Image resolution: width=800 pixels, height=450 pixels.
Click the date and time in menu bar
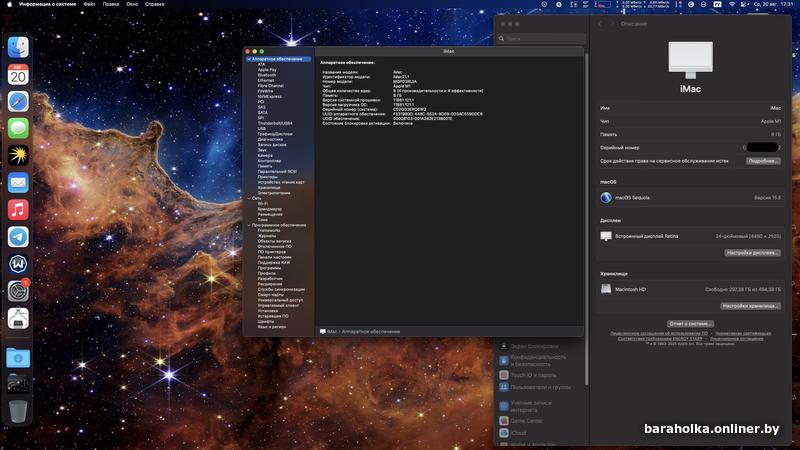(x=773, y=4)
